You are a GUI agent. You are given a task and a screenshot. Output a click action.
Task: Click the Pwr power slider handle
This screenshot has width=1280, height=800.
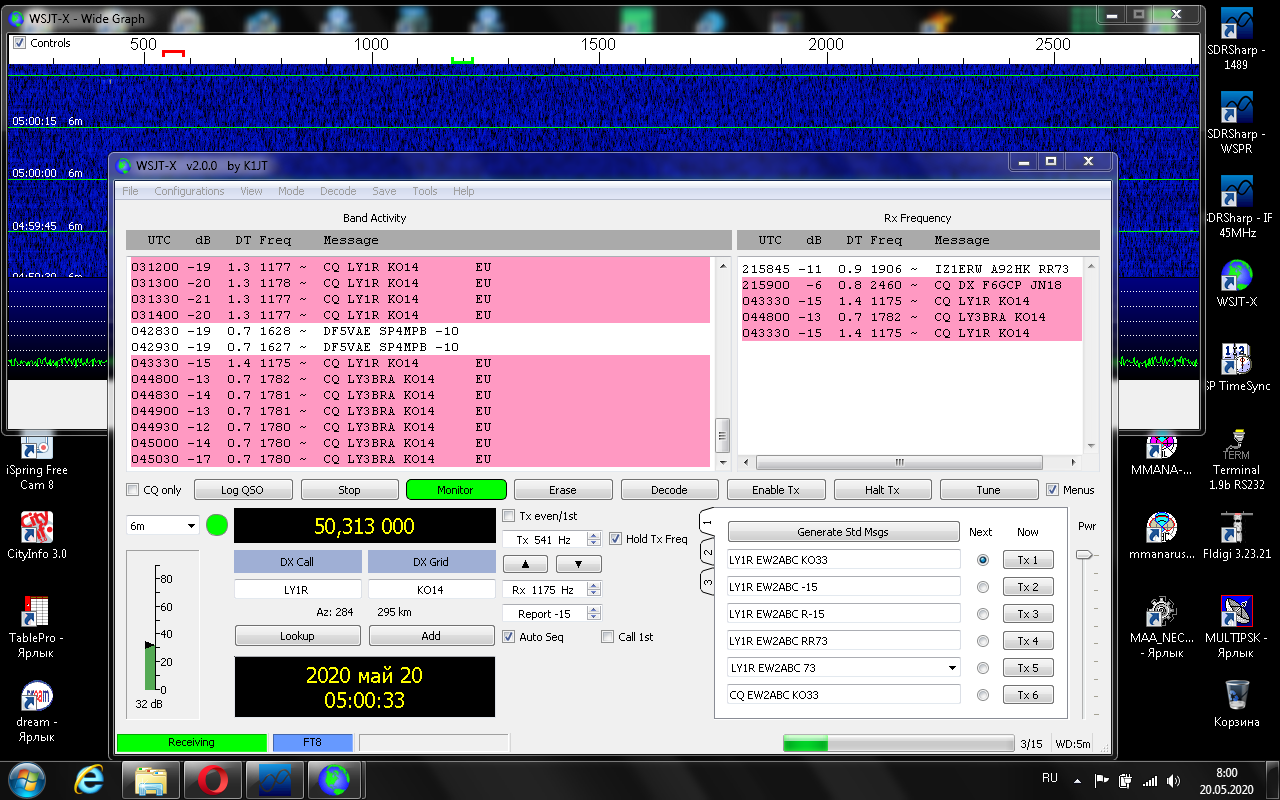click(x=1084, y=554)
